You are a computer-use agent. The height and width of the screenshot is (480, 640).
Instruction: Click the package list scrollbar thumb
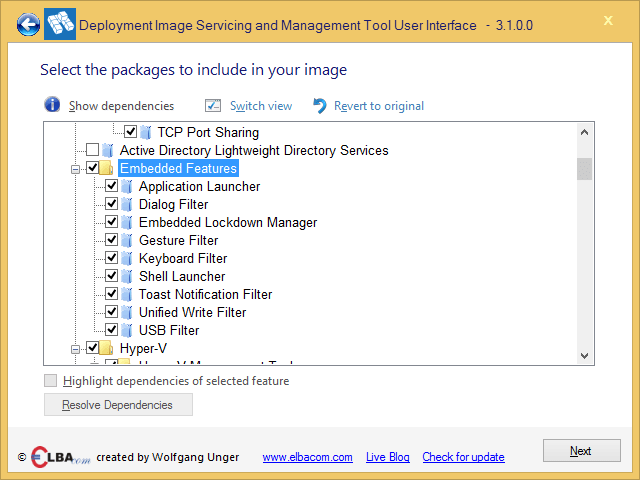[x=584, y=169]
